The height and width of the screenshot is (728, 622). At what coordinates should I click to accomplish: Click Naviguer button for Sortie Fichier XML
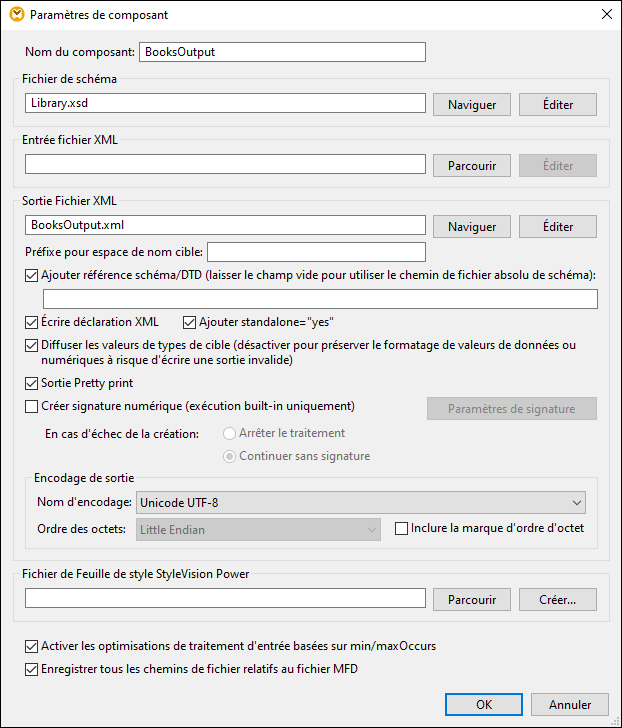pyautogui.click(x=472, y=227)
